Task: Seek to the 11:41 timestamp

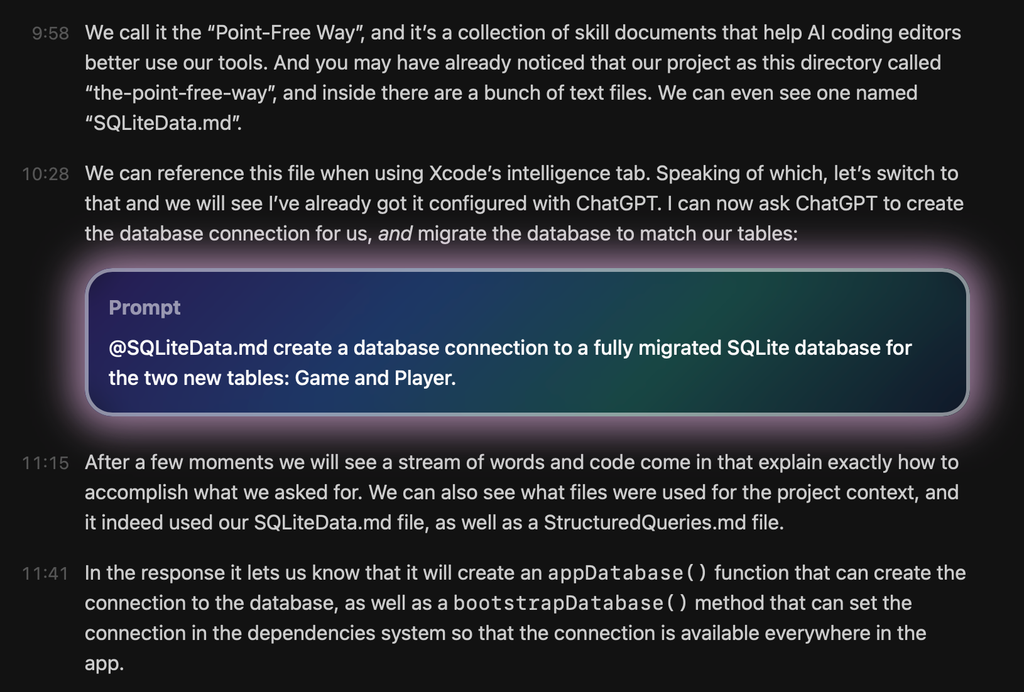Action: (46, 574)
